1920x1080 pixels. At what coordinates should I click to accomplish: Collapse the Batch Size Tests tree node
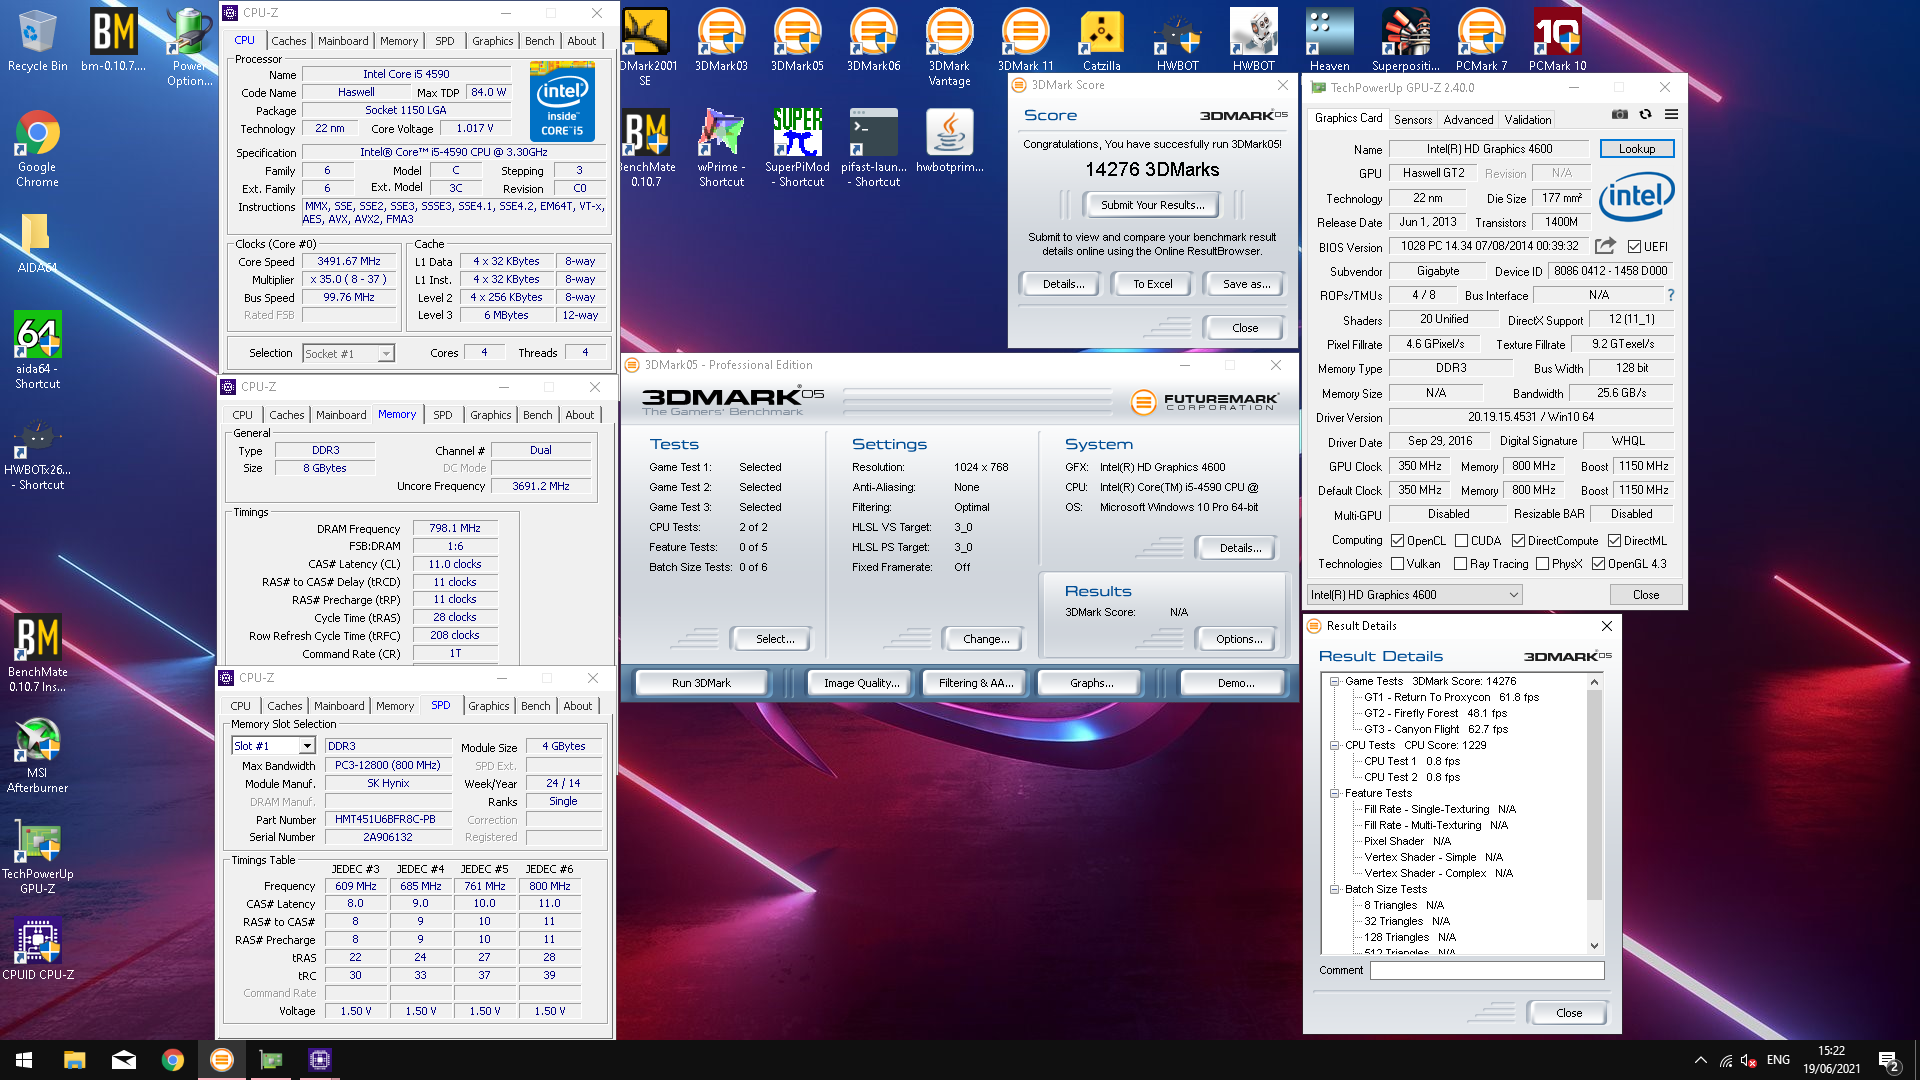coord(1334,888)
